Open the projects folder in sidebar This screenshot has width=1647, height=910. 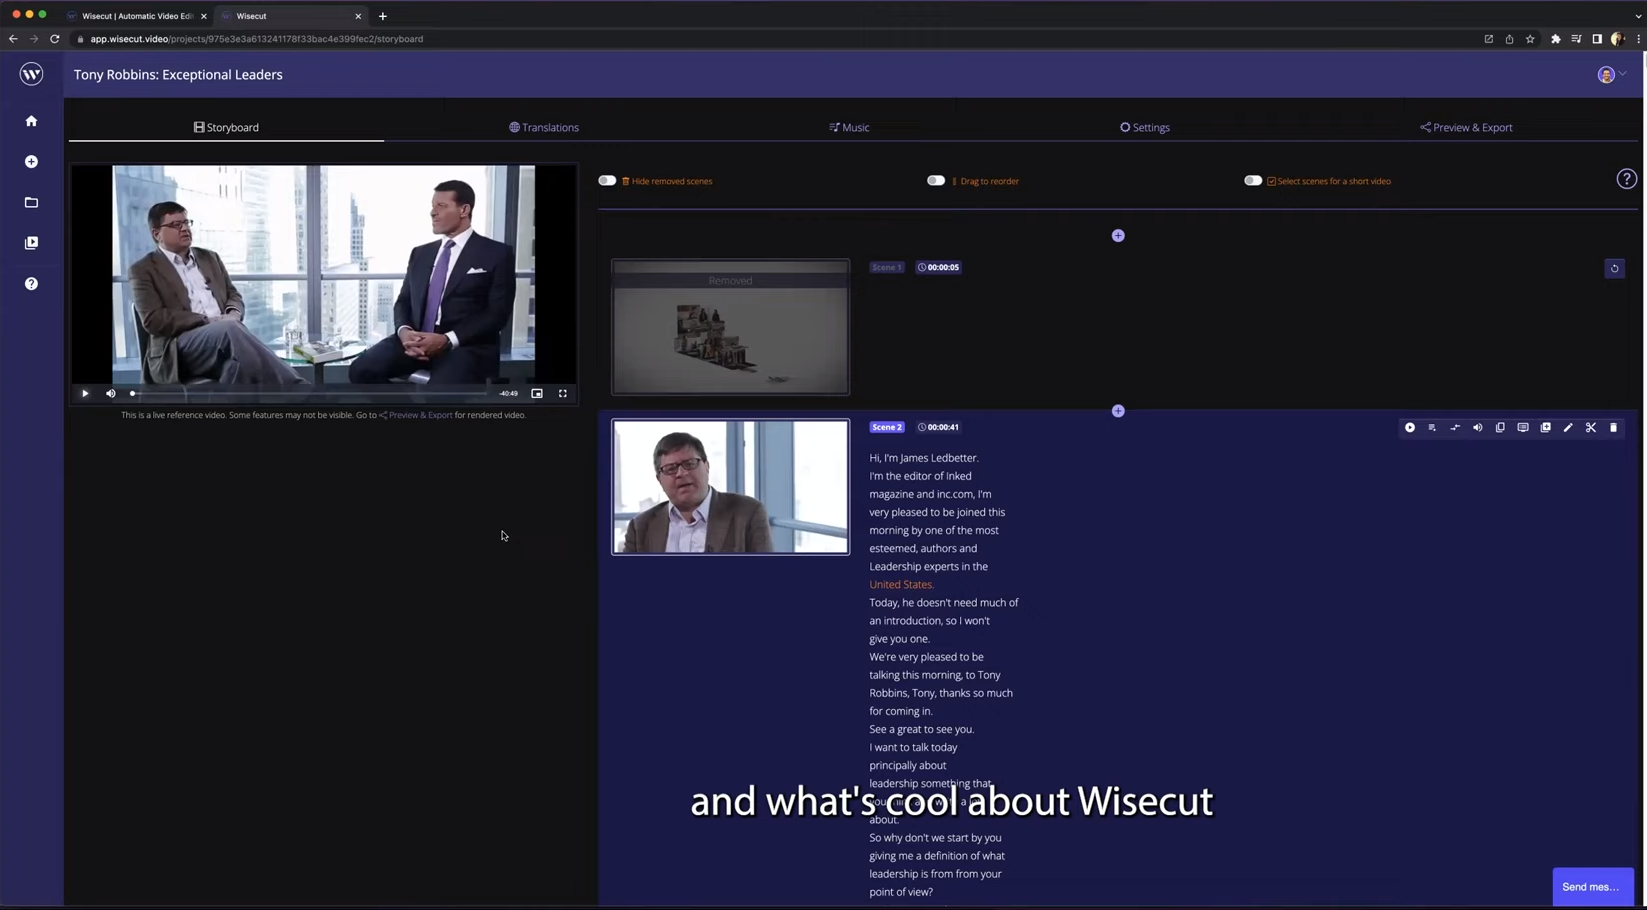tap(31, 203)
